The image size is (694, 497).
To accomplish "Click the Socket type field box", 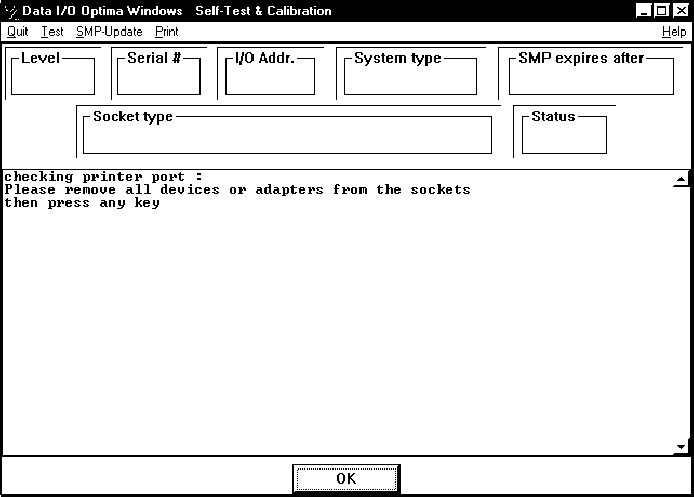I will pyautogui.click(x=287, y=135).
